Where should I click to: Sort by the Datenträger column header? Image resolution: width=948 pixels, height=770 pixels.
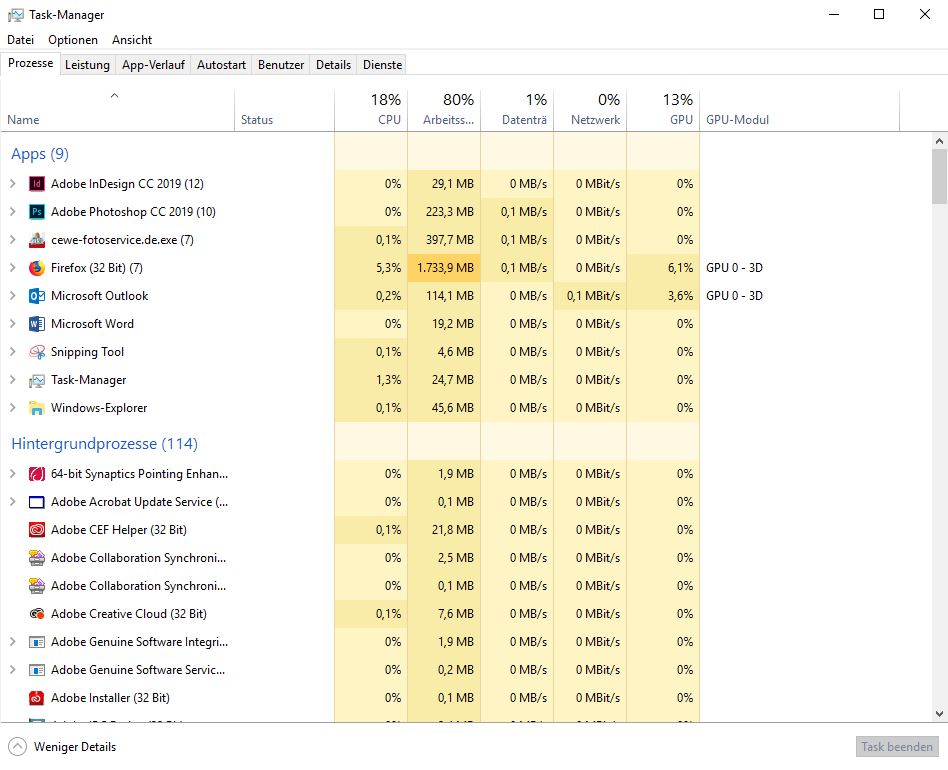pyautogui.click(x=518, y=111)
